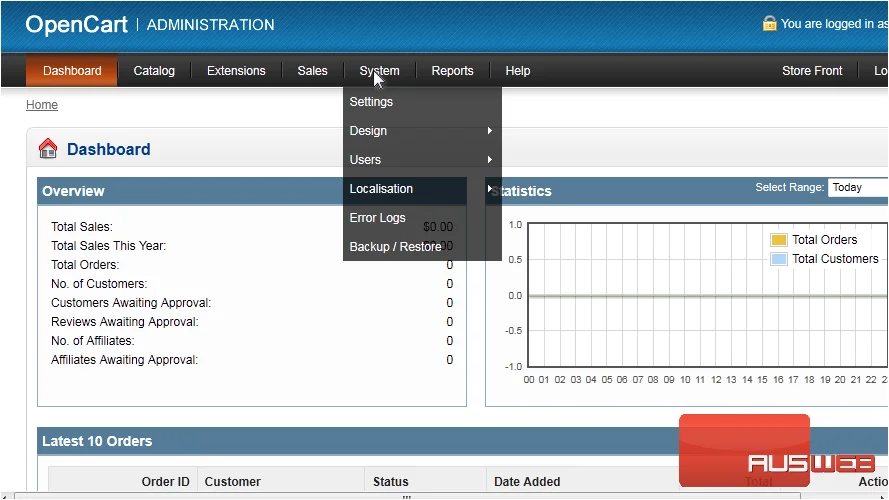Click the No. of Customers label
Viewport: 889px width, 500px height.
pos(99,283)
